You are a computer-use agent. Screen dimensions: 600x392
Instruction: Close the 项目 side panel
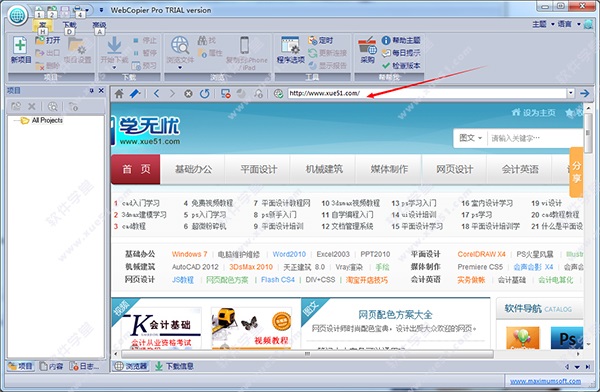tap(101, 90)
